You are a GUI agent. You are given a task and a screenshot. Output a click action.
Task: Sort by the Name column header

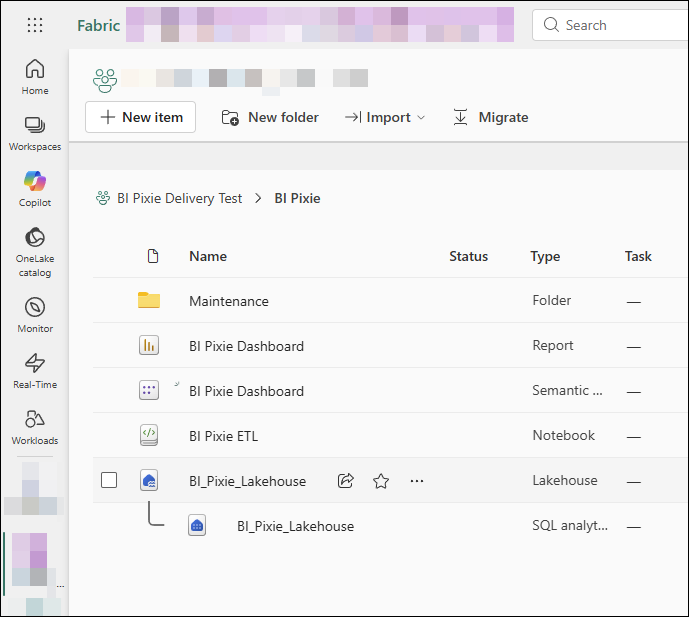(x=208, y=256)
